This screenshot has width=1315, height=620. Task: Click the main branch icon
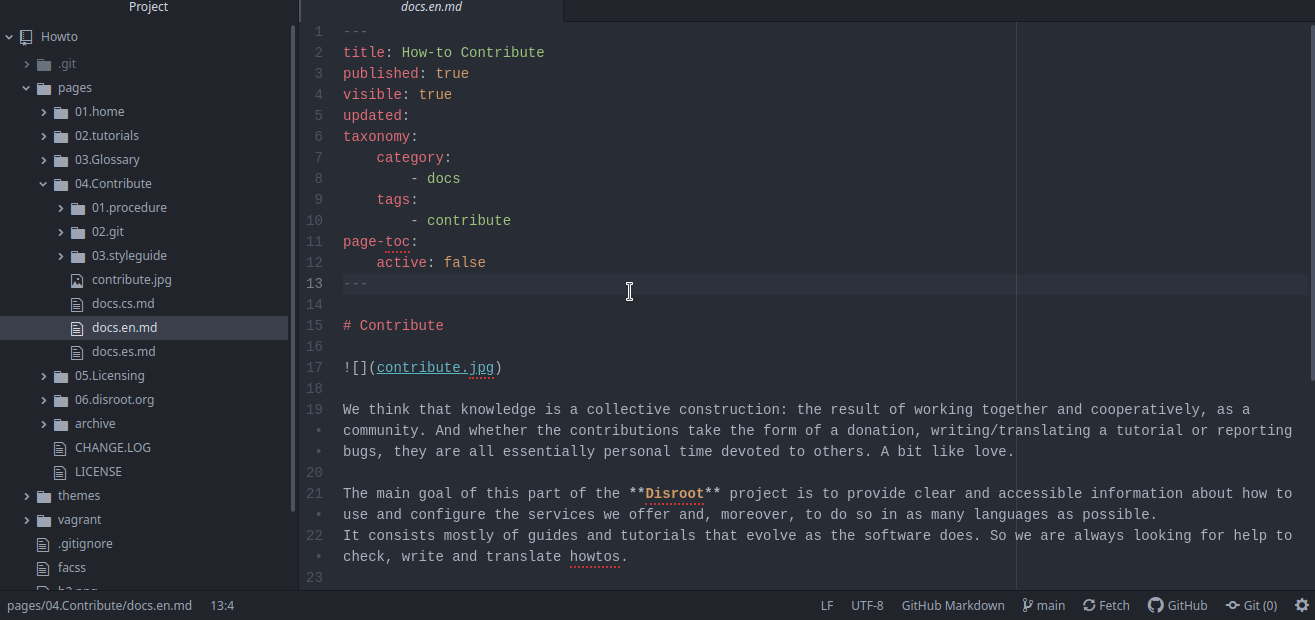pos(1027,605)
